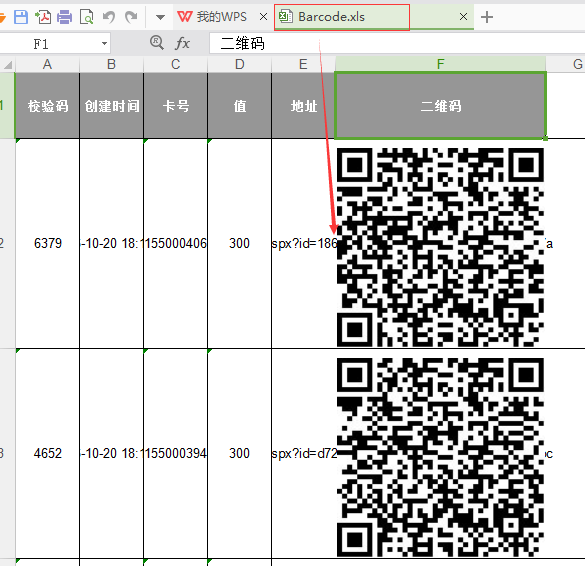This screenshot has width=585, height=566.
Task: Click the 地址 header cell
Action: tap(303, 106)
